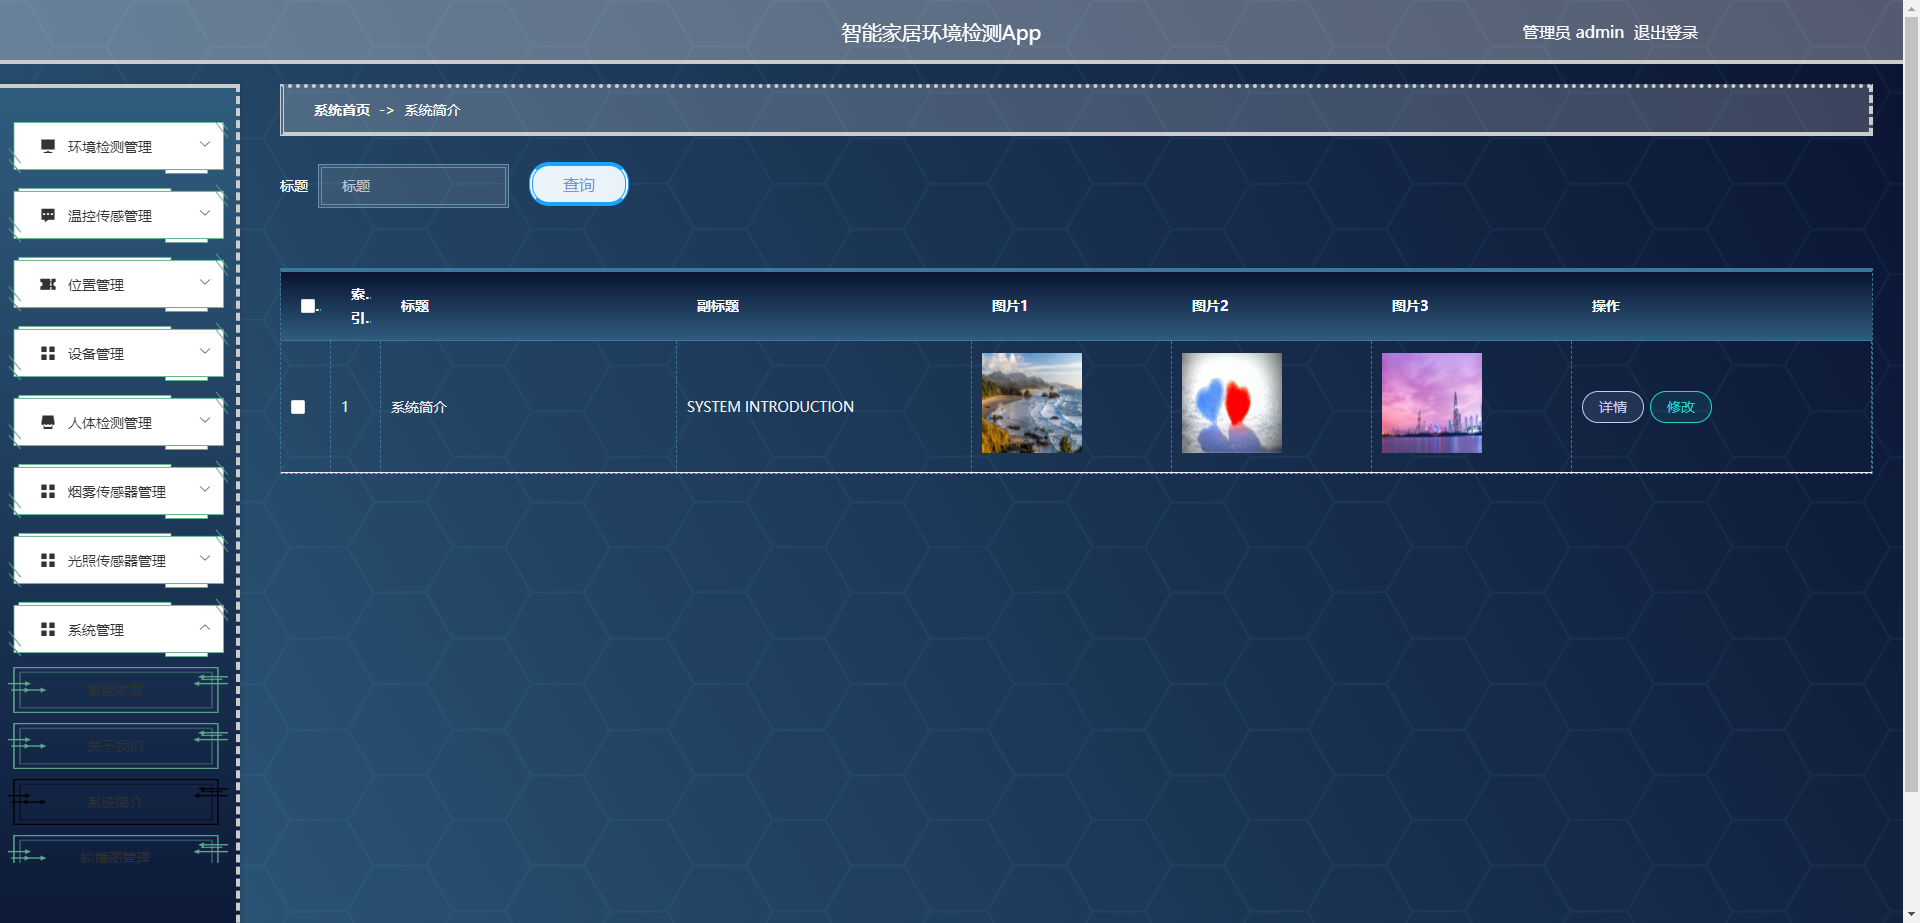Image resolution: width=1920 pixels, height=923 pixels.
Task: Open the 轮播图管理 submenu item
Action: click(x=115, y=856)
